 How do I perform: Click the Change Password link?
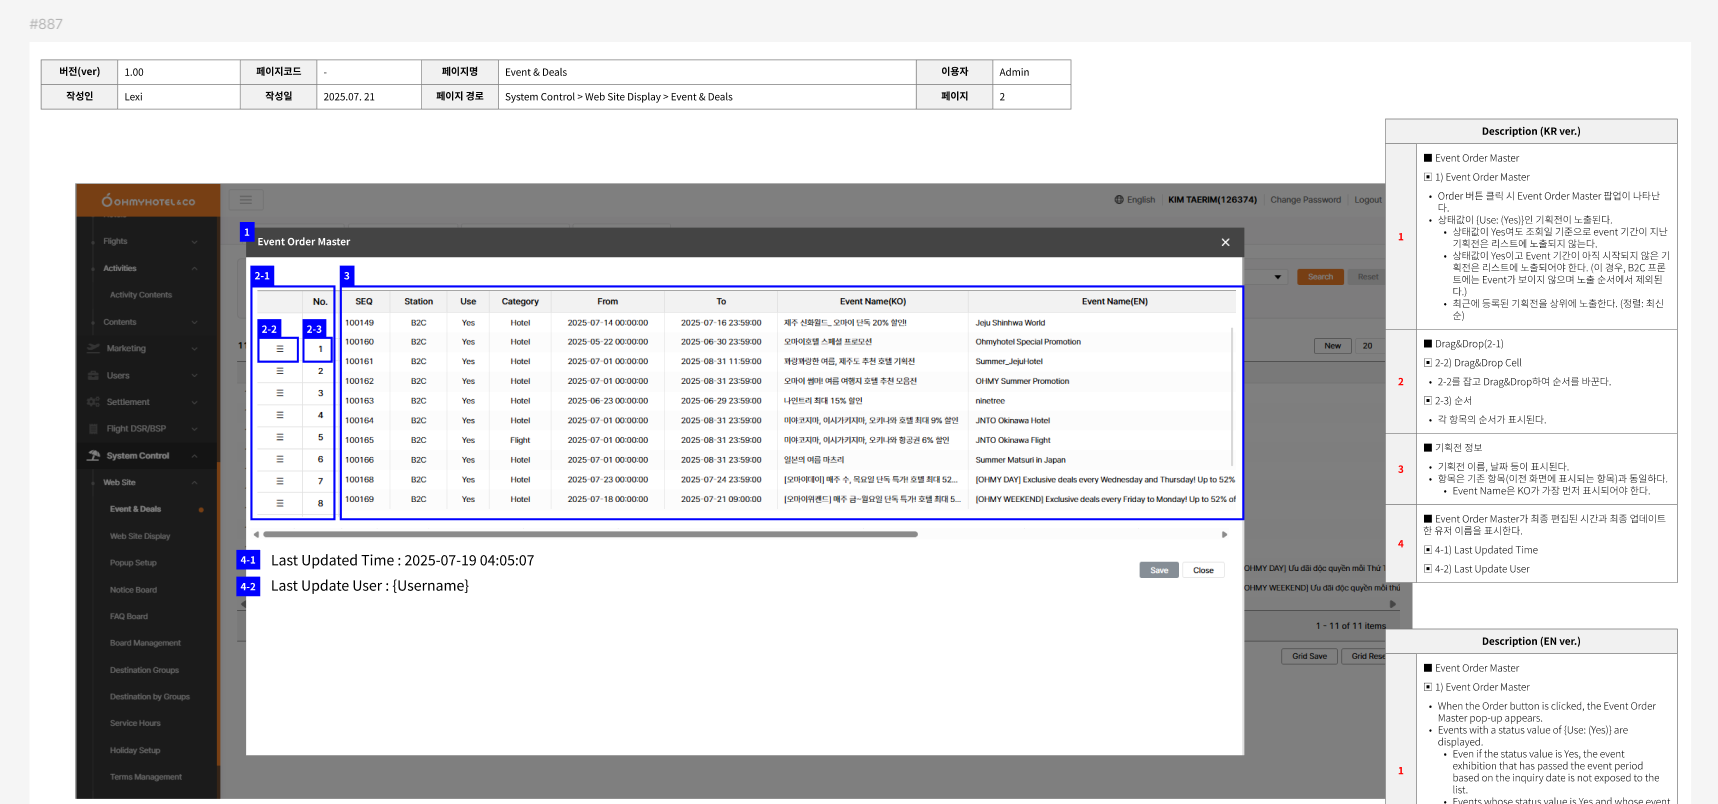(x=1305, y=200)
